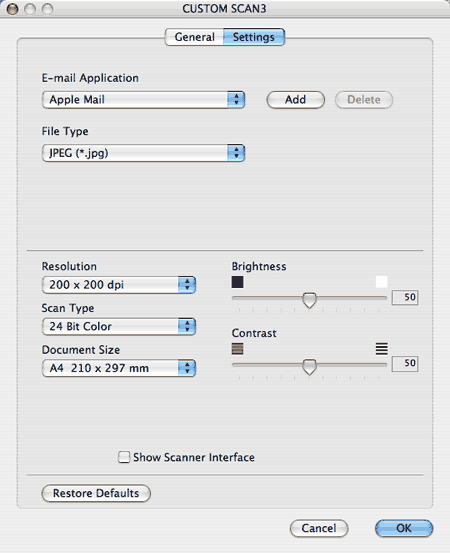This screenshot has width=450, height=553.
Task: Select the Settings tab
Action: click(x=254, y=37)
